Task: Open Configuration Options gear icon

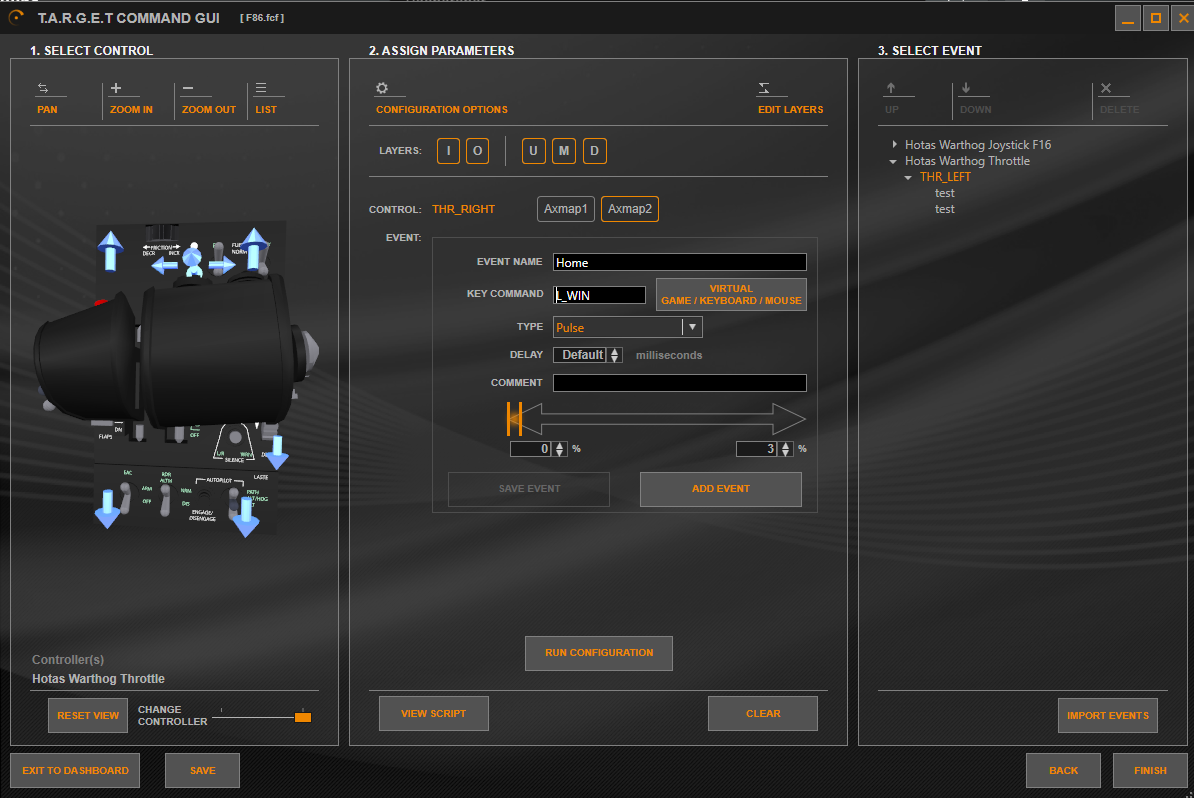Action: click(382, 89)
